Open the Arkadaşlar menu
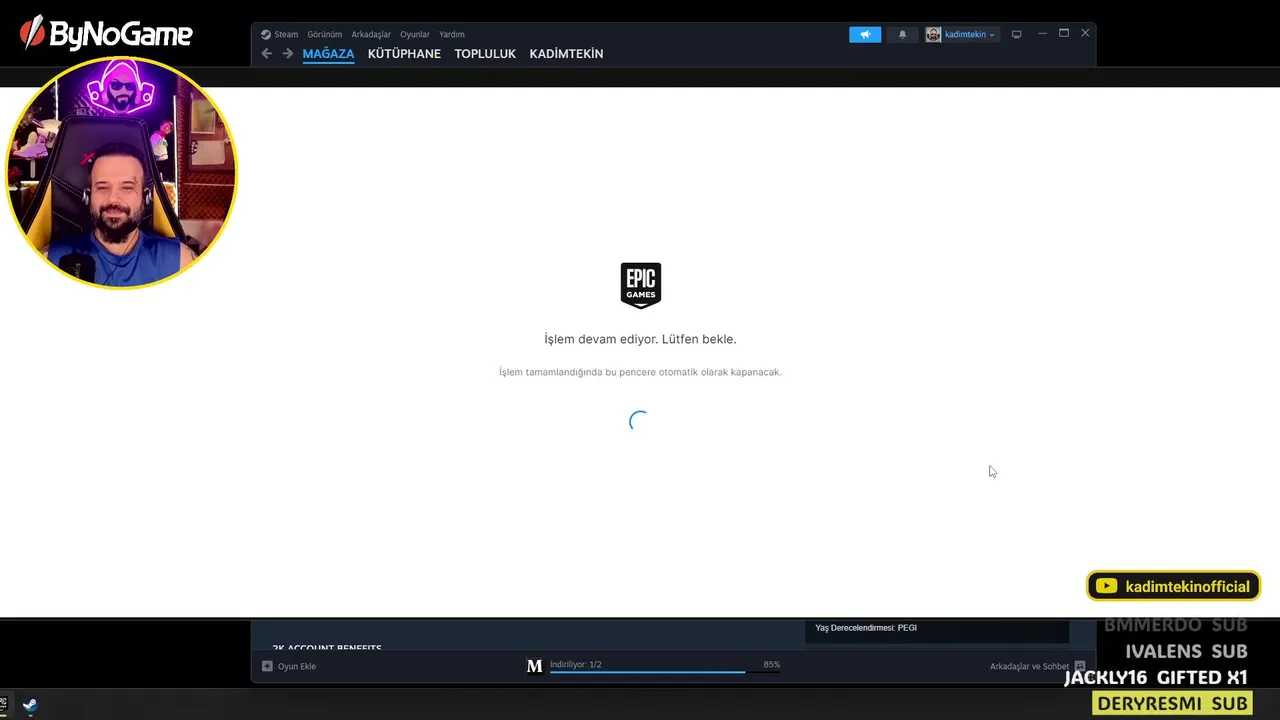This screenshot has width=1280, height=720. coord(371,34)
